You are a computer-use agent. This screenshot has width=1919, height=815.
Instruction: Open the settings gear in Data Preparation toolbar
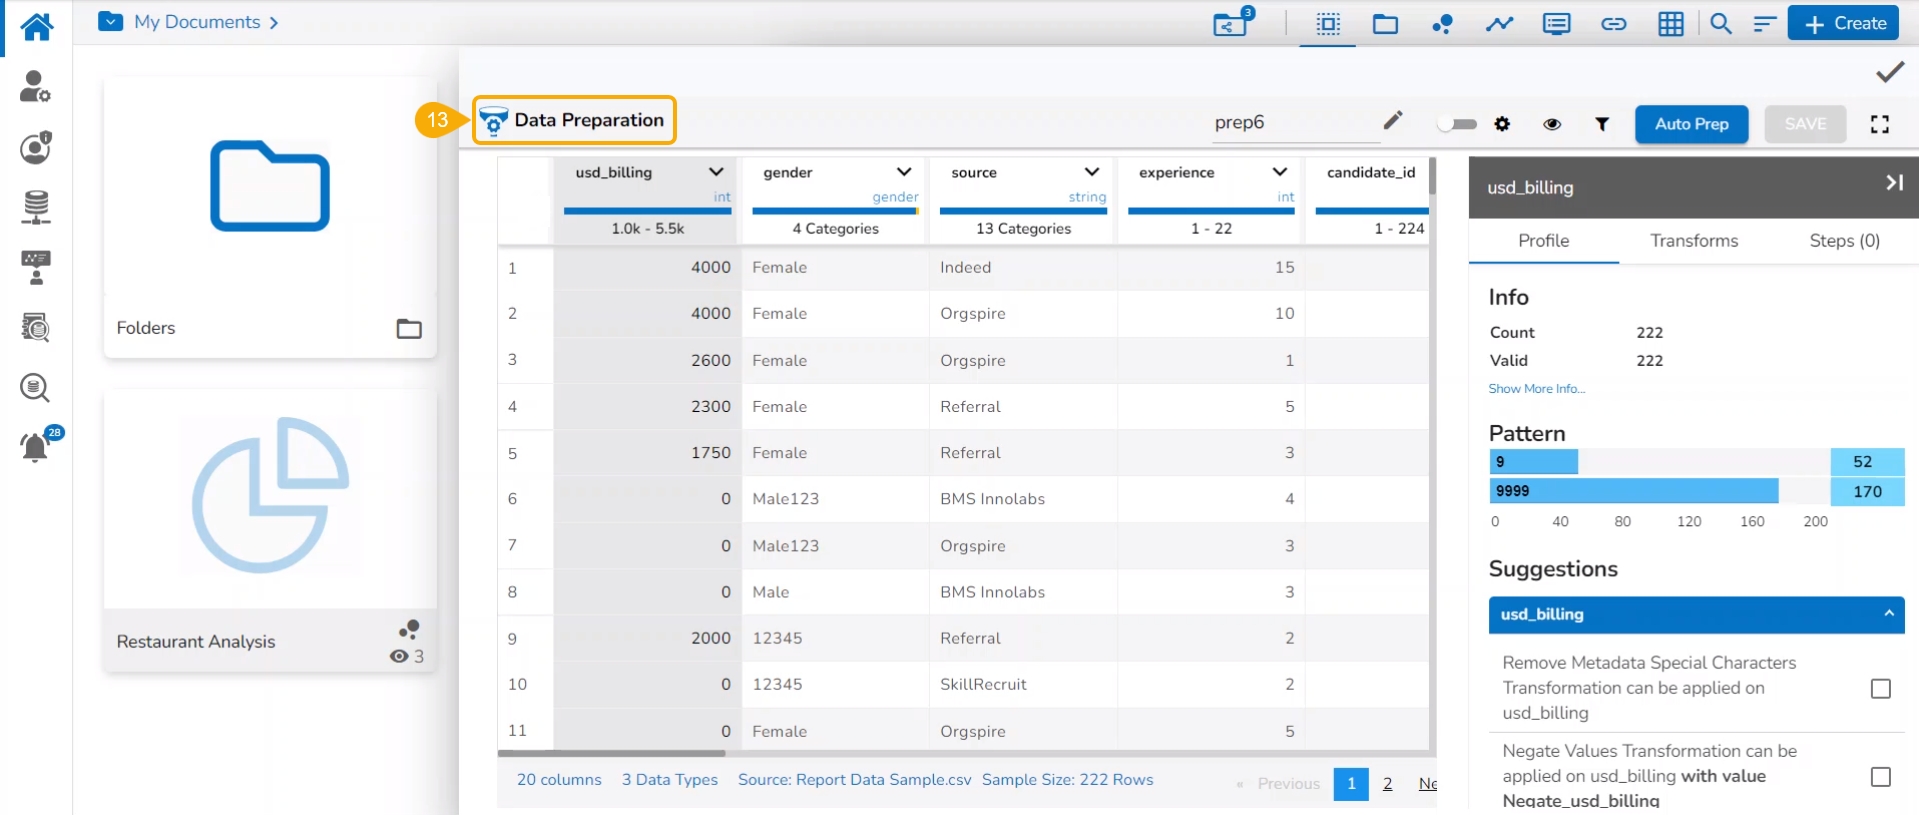pyautogui.click(x=1502, y=124)
